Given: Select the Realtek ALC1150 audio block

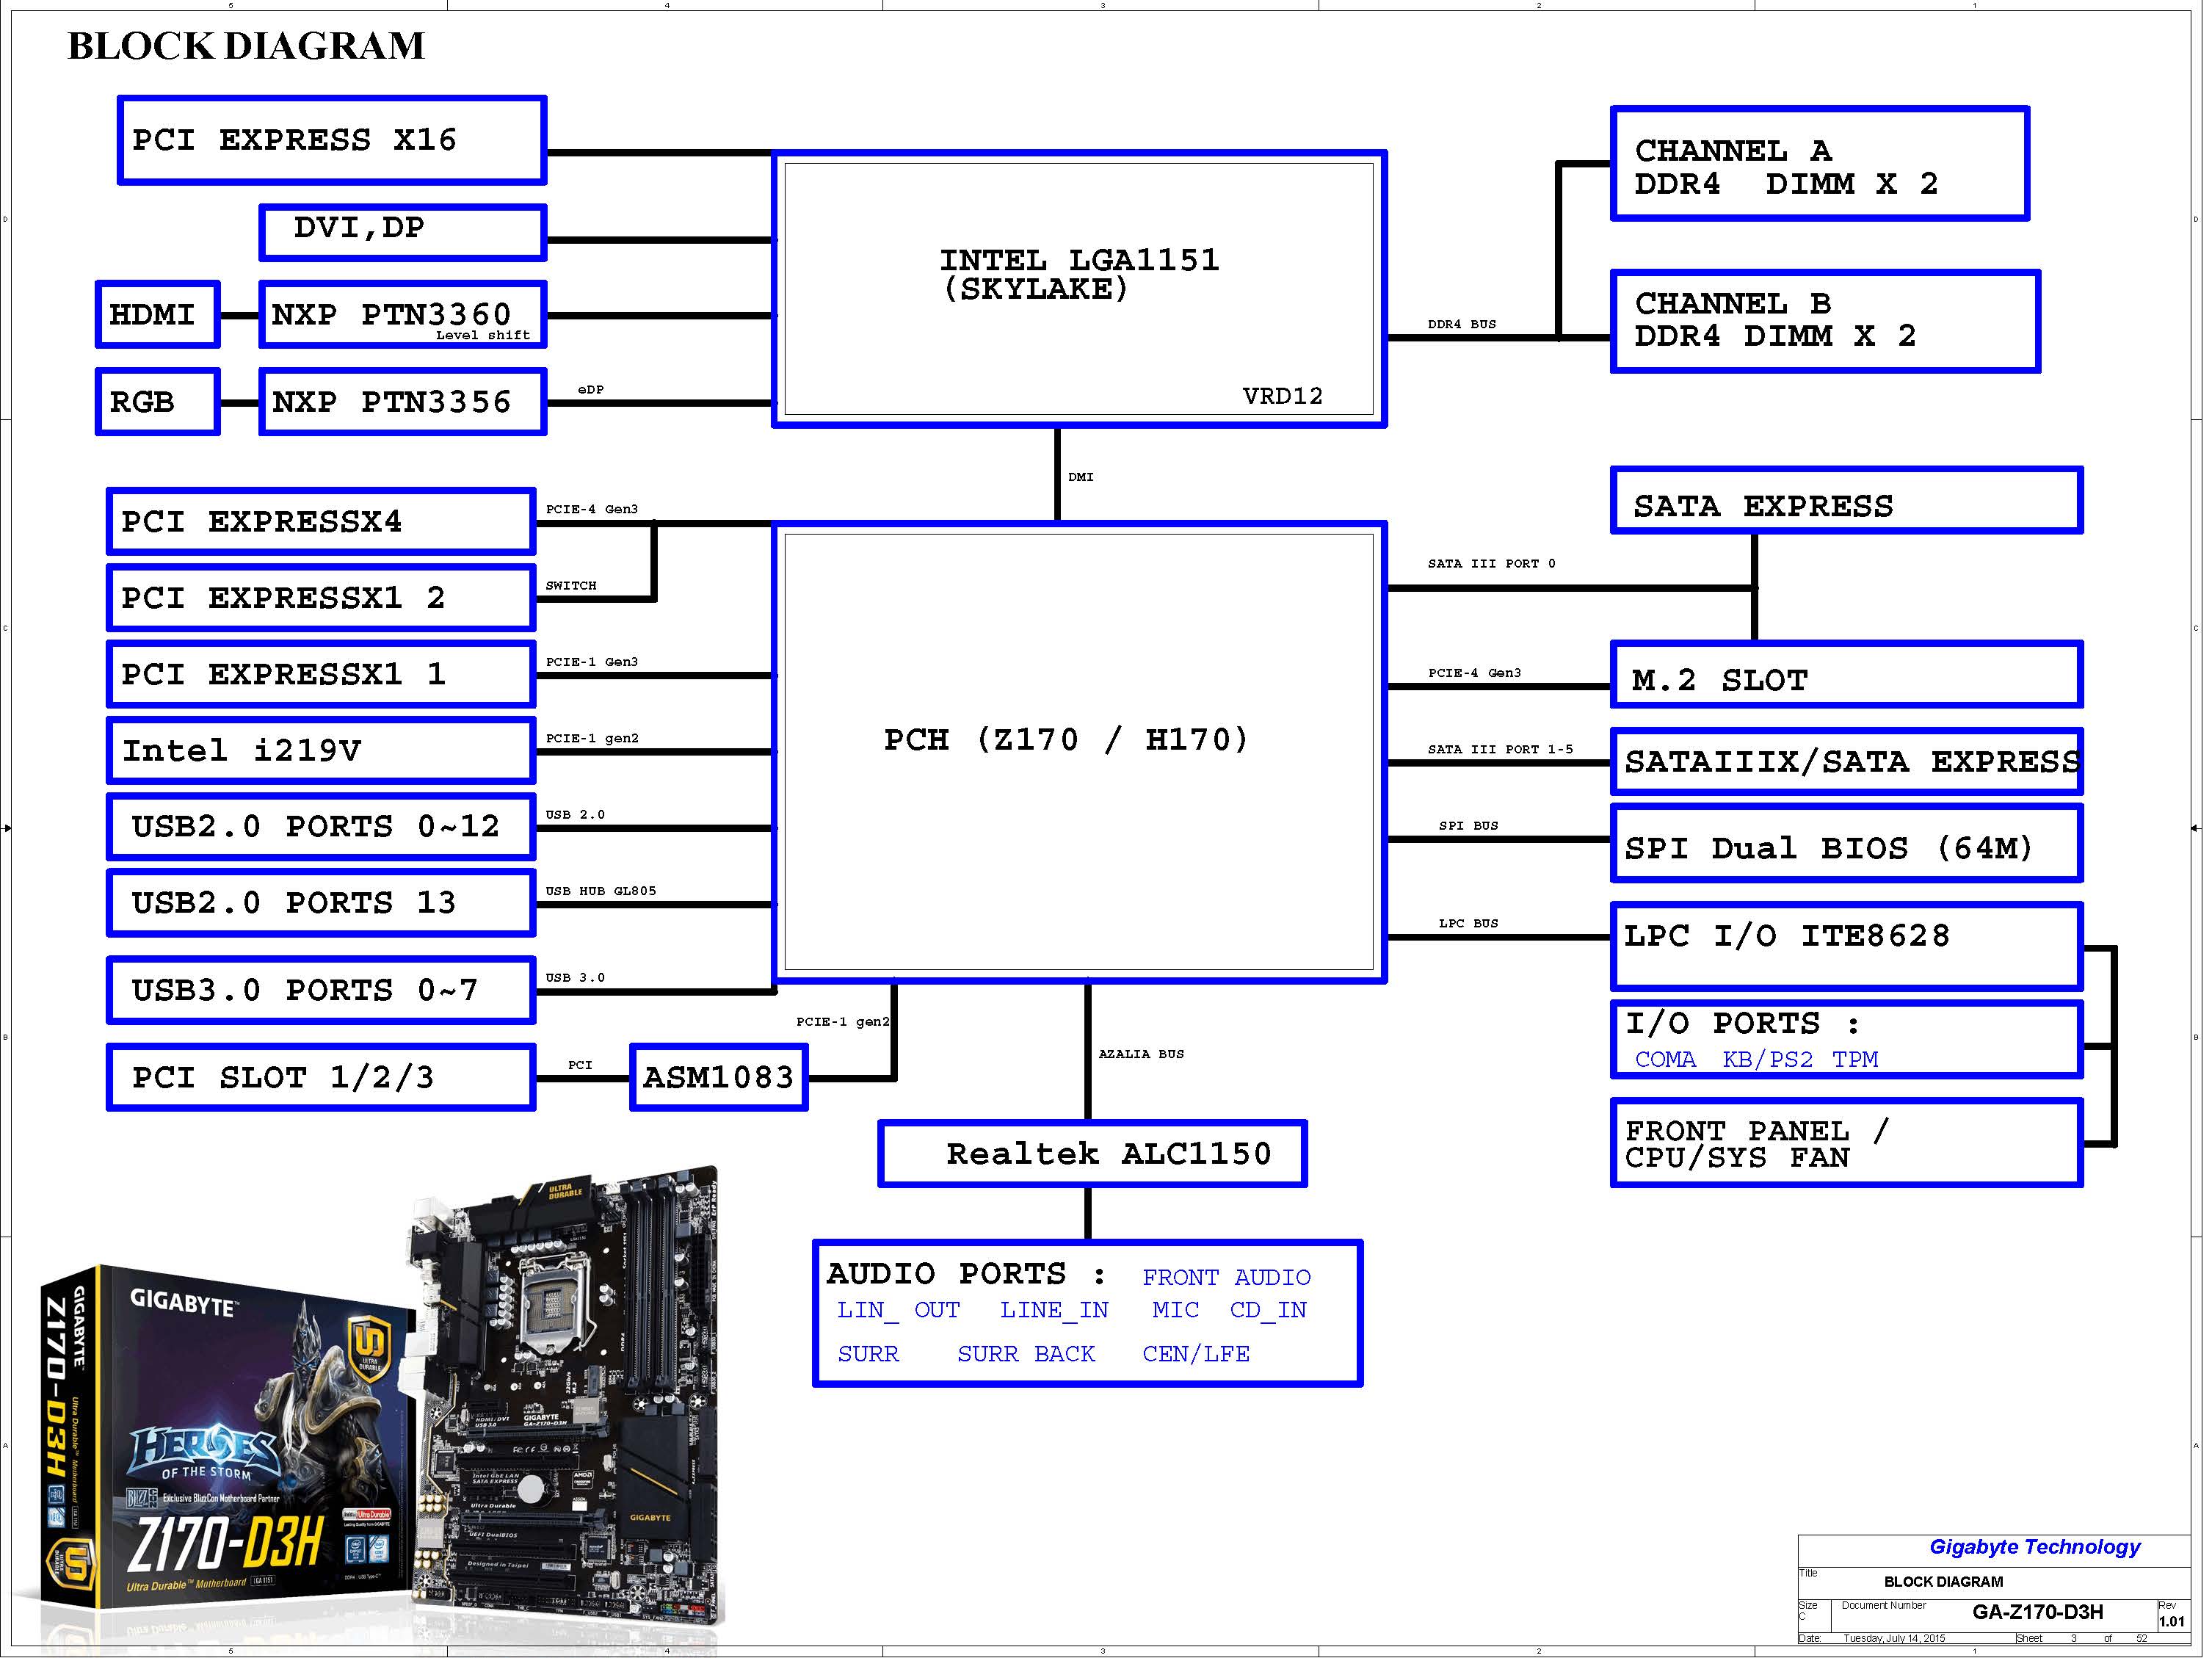Looking at the screenshot, I should [x=1091, y=1153].
